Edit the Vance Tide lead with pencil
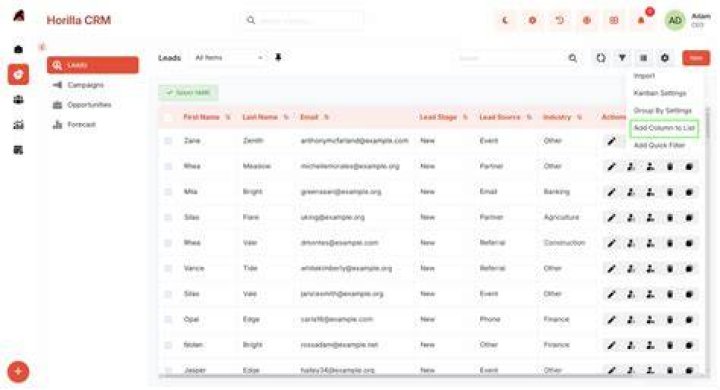 click(x=611, y=269)
